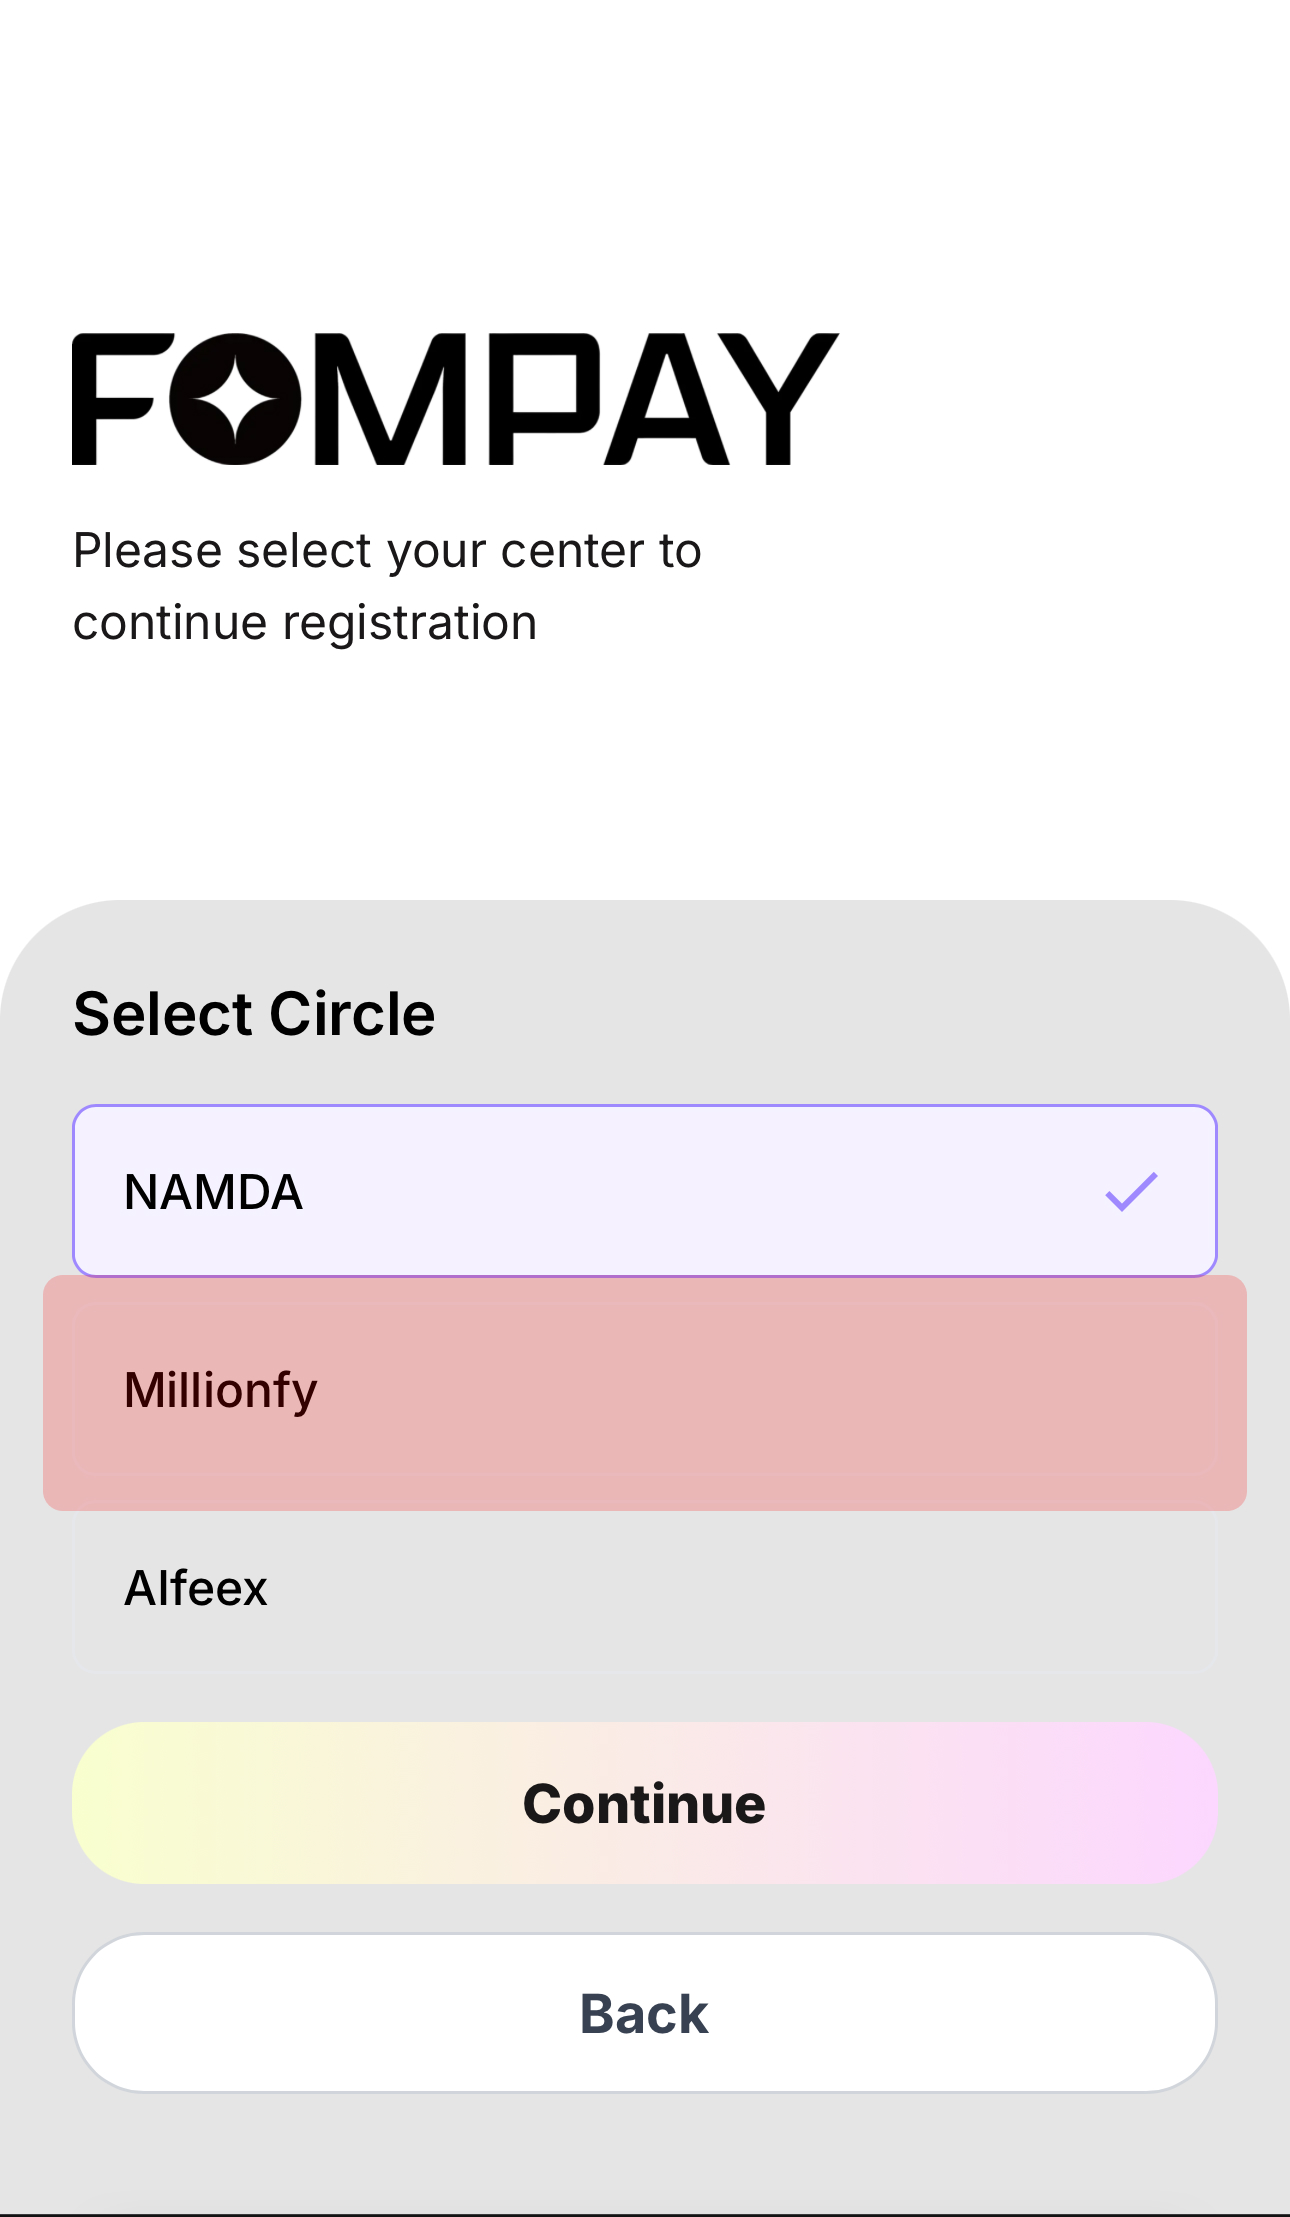
Task: Click the PAY portion of the logo
Action: (660, 399)
